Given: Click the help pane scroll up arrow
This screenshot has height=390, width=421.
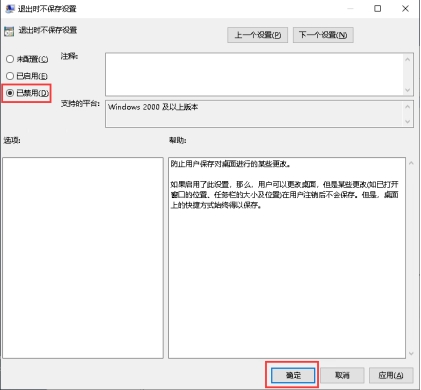Looking at the screenshot, I should tap(411, 163).
